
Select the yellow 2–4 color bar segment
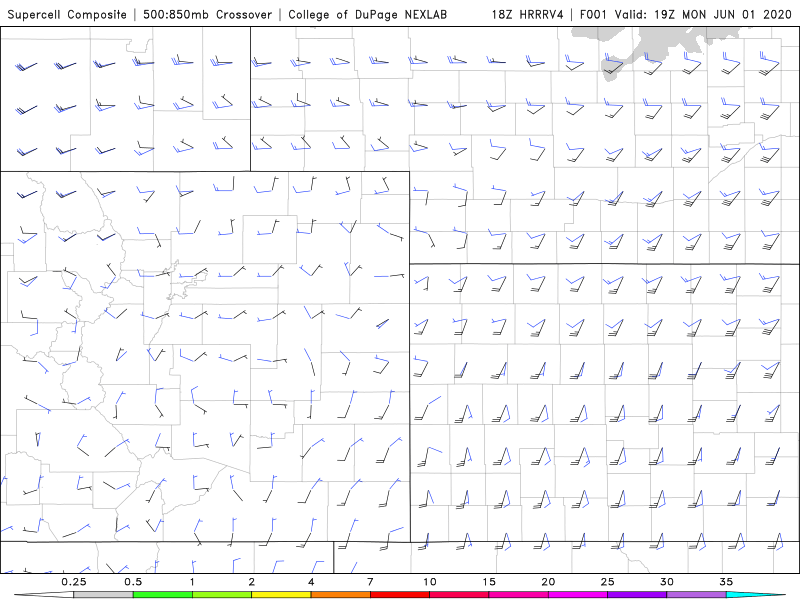click(281, 595)
